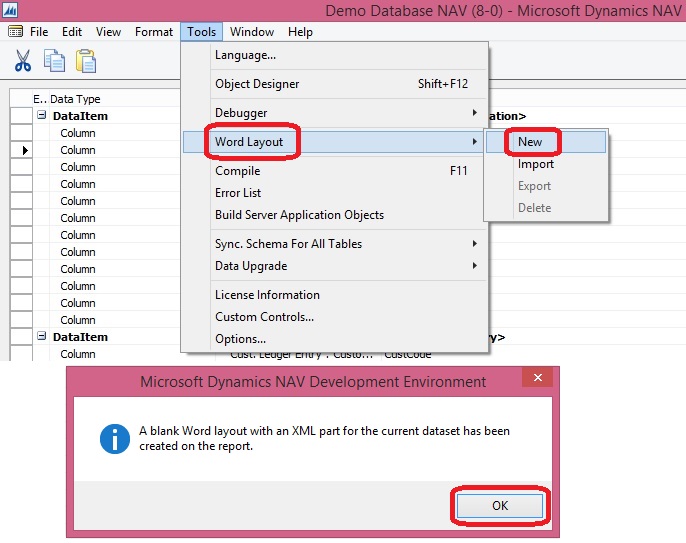This screenshot has width=686, height=543.
Task: Click the table icon left of File menu
Action: coord(15,32)
